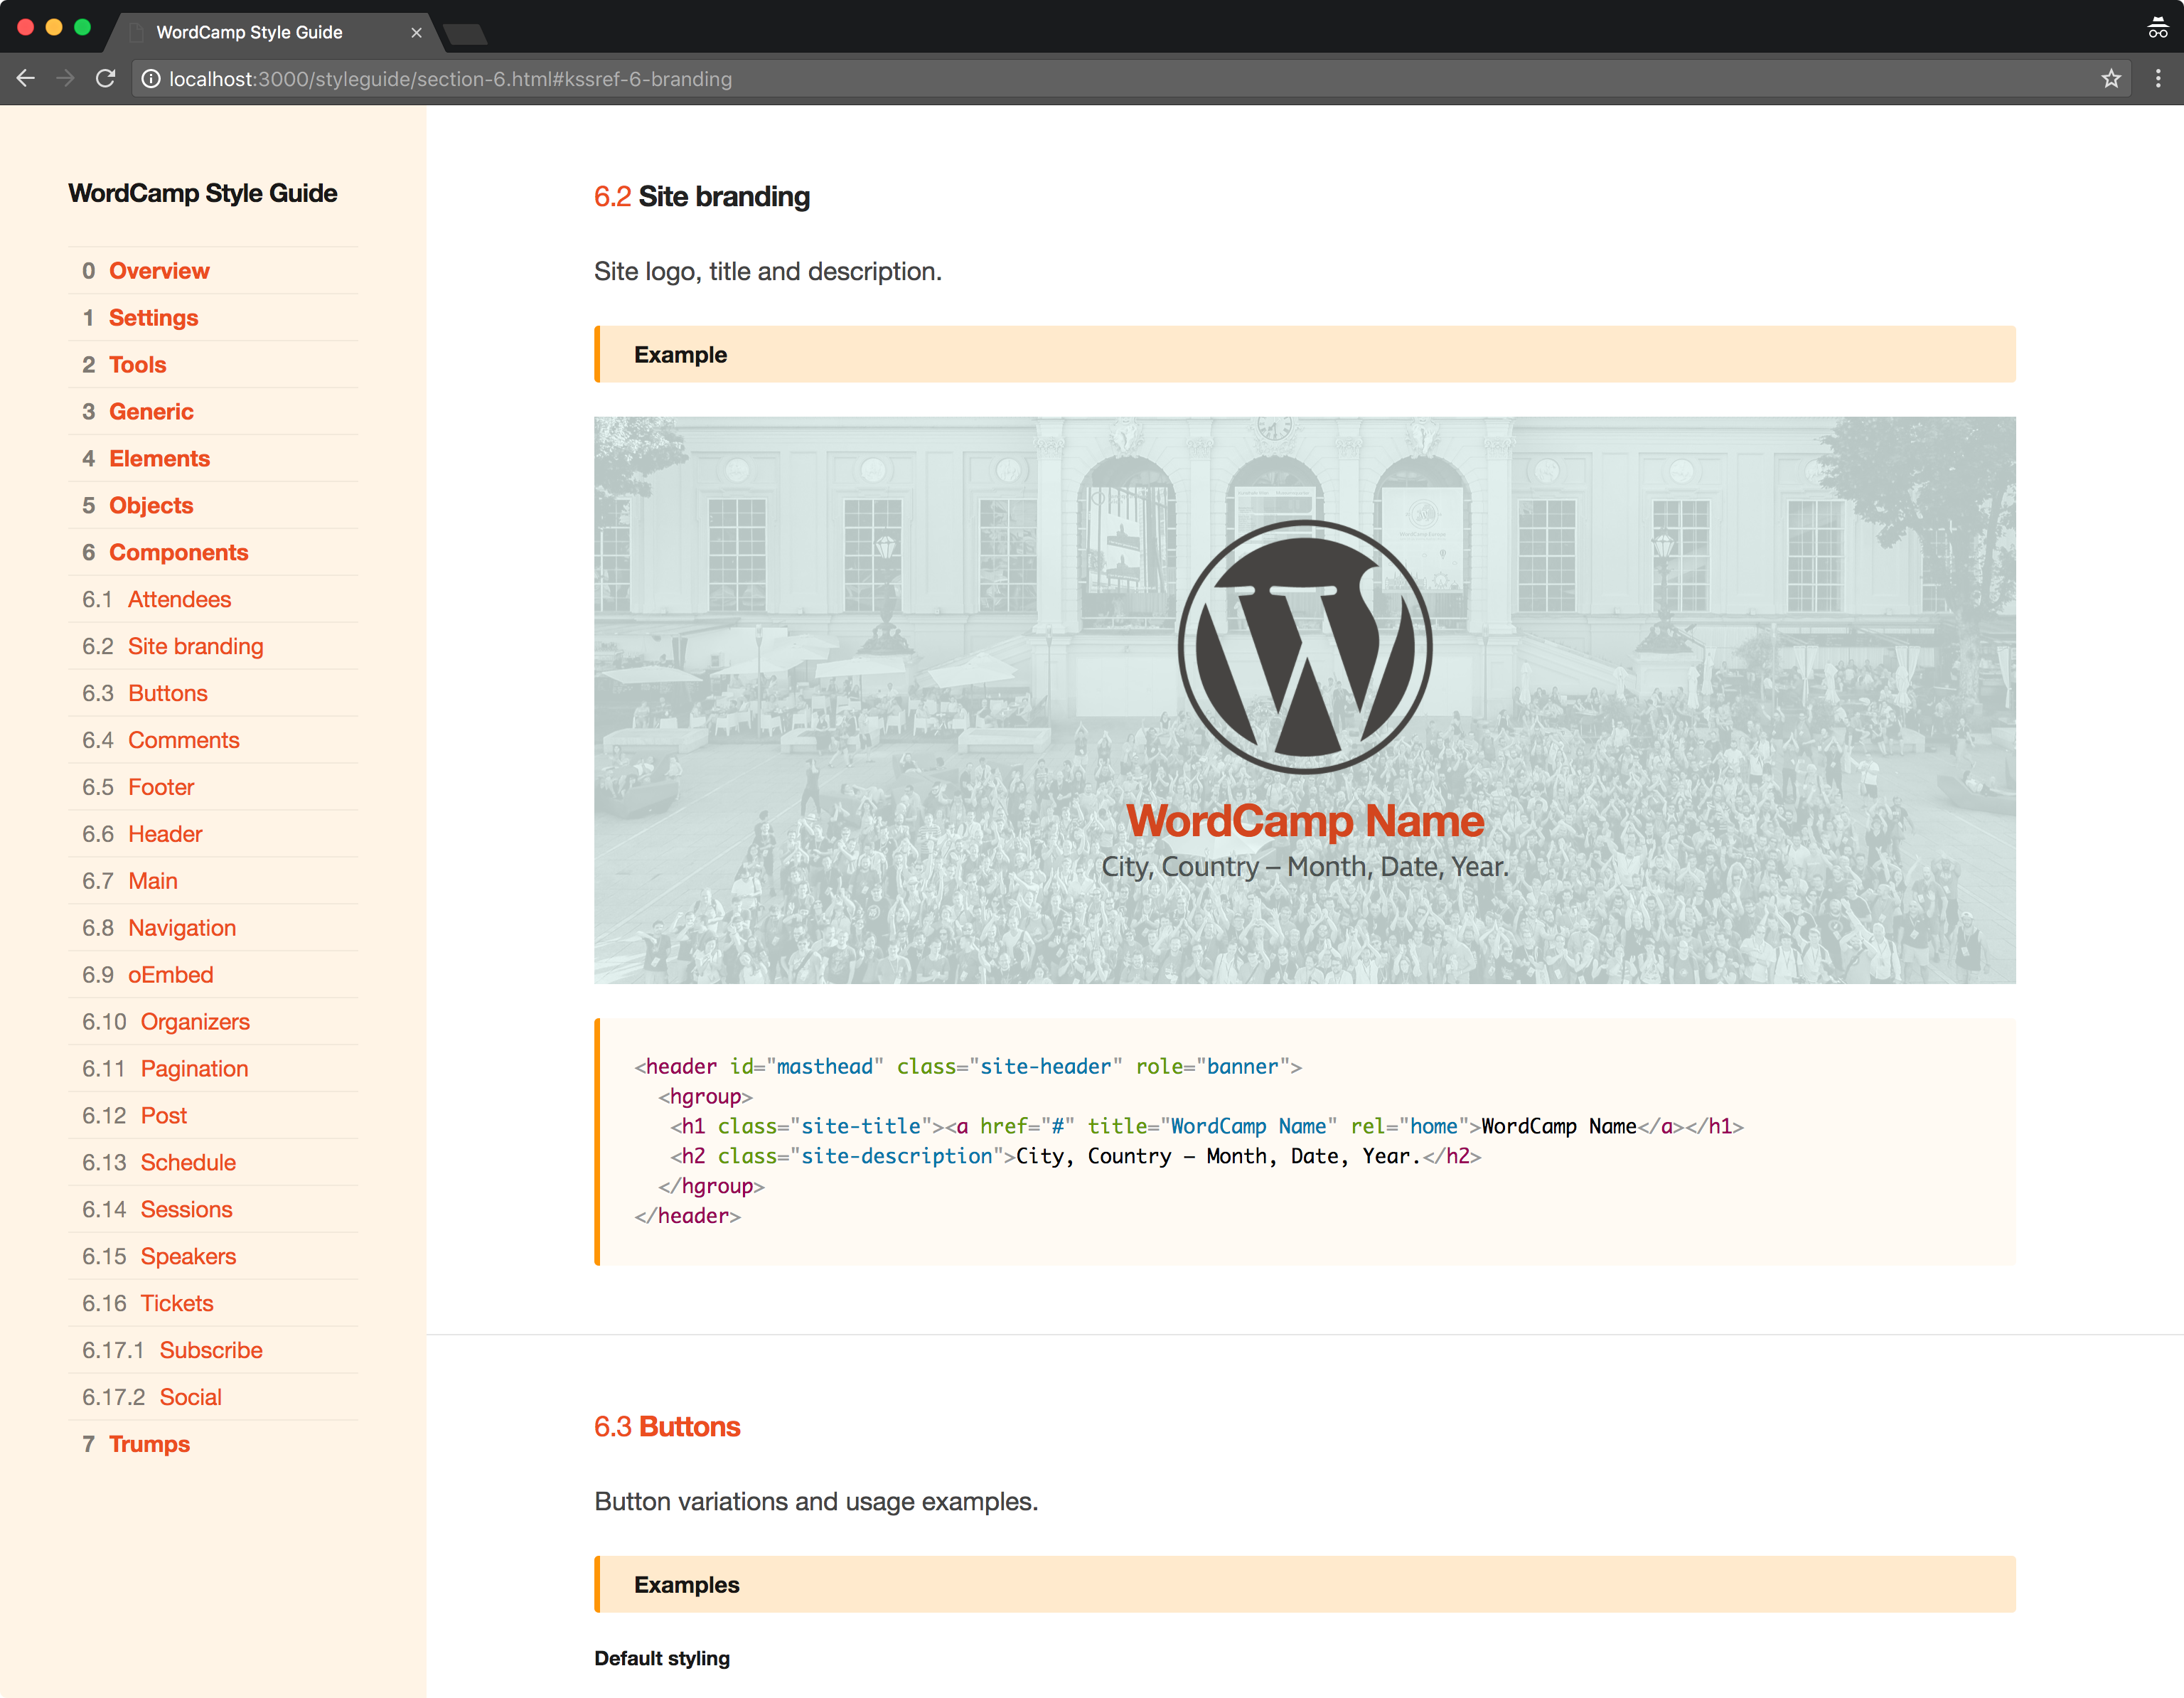Open the 6.3 Buttons sidebar link
2184x1698 pixels.
click(x=167, y=693)
